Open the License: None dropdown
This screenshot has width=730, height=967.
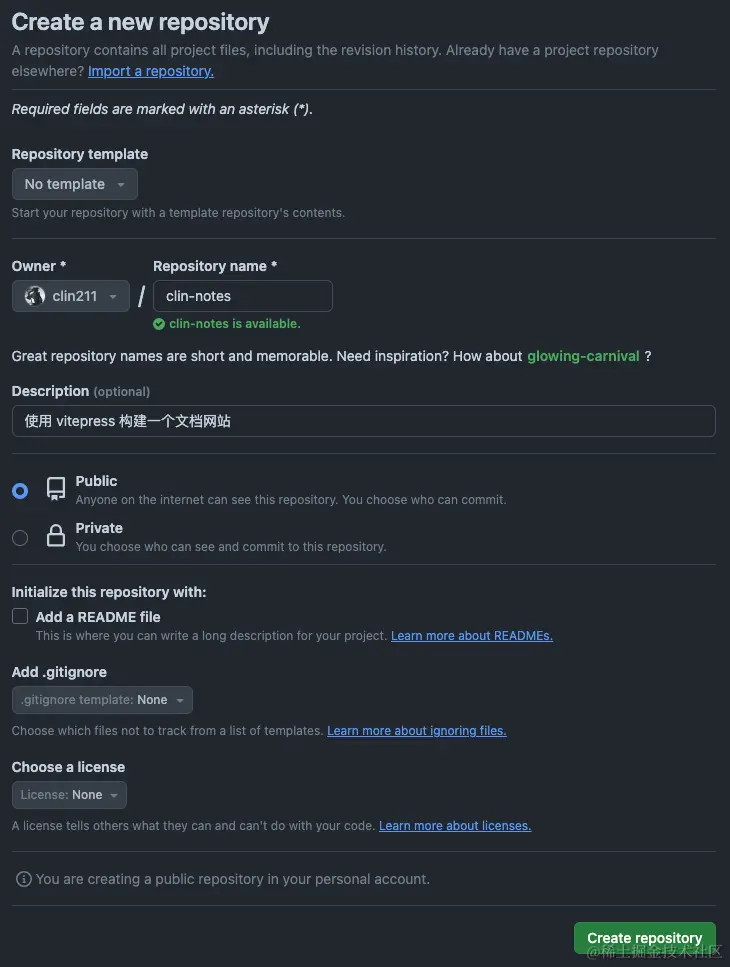(68, 794)
